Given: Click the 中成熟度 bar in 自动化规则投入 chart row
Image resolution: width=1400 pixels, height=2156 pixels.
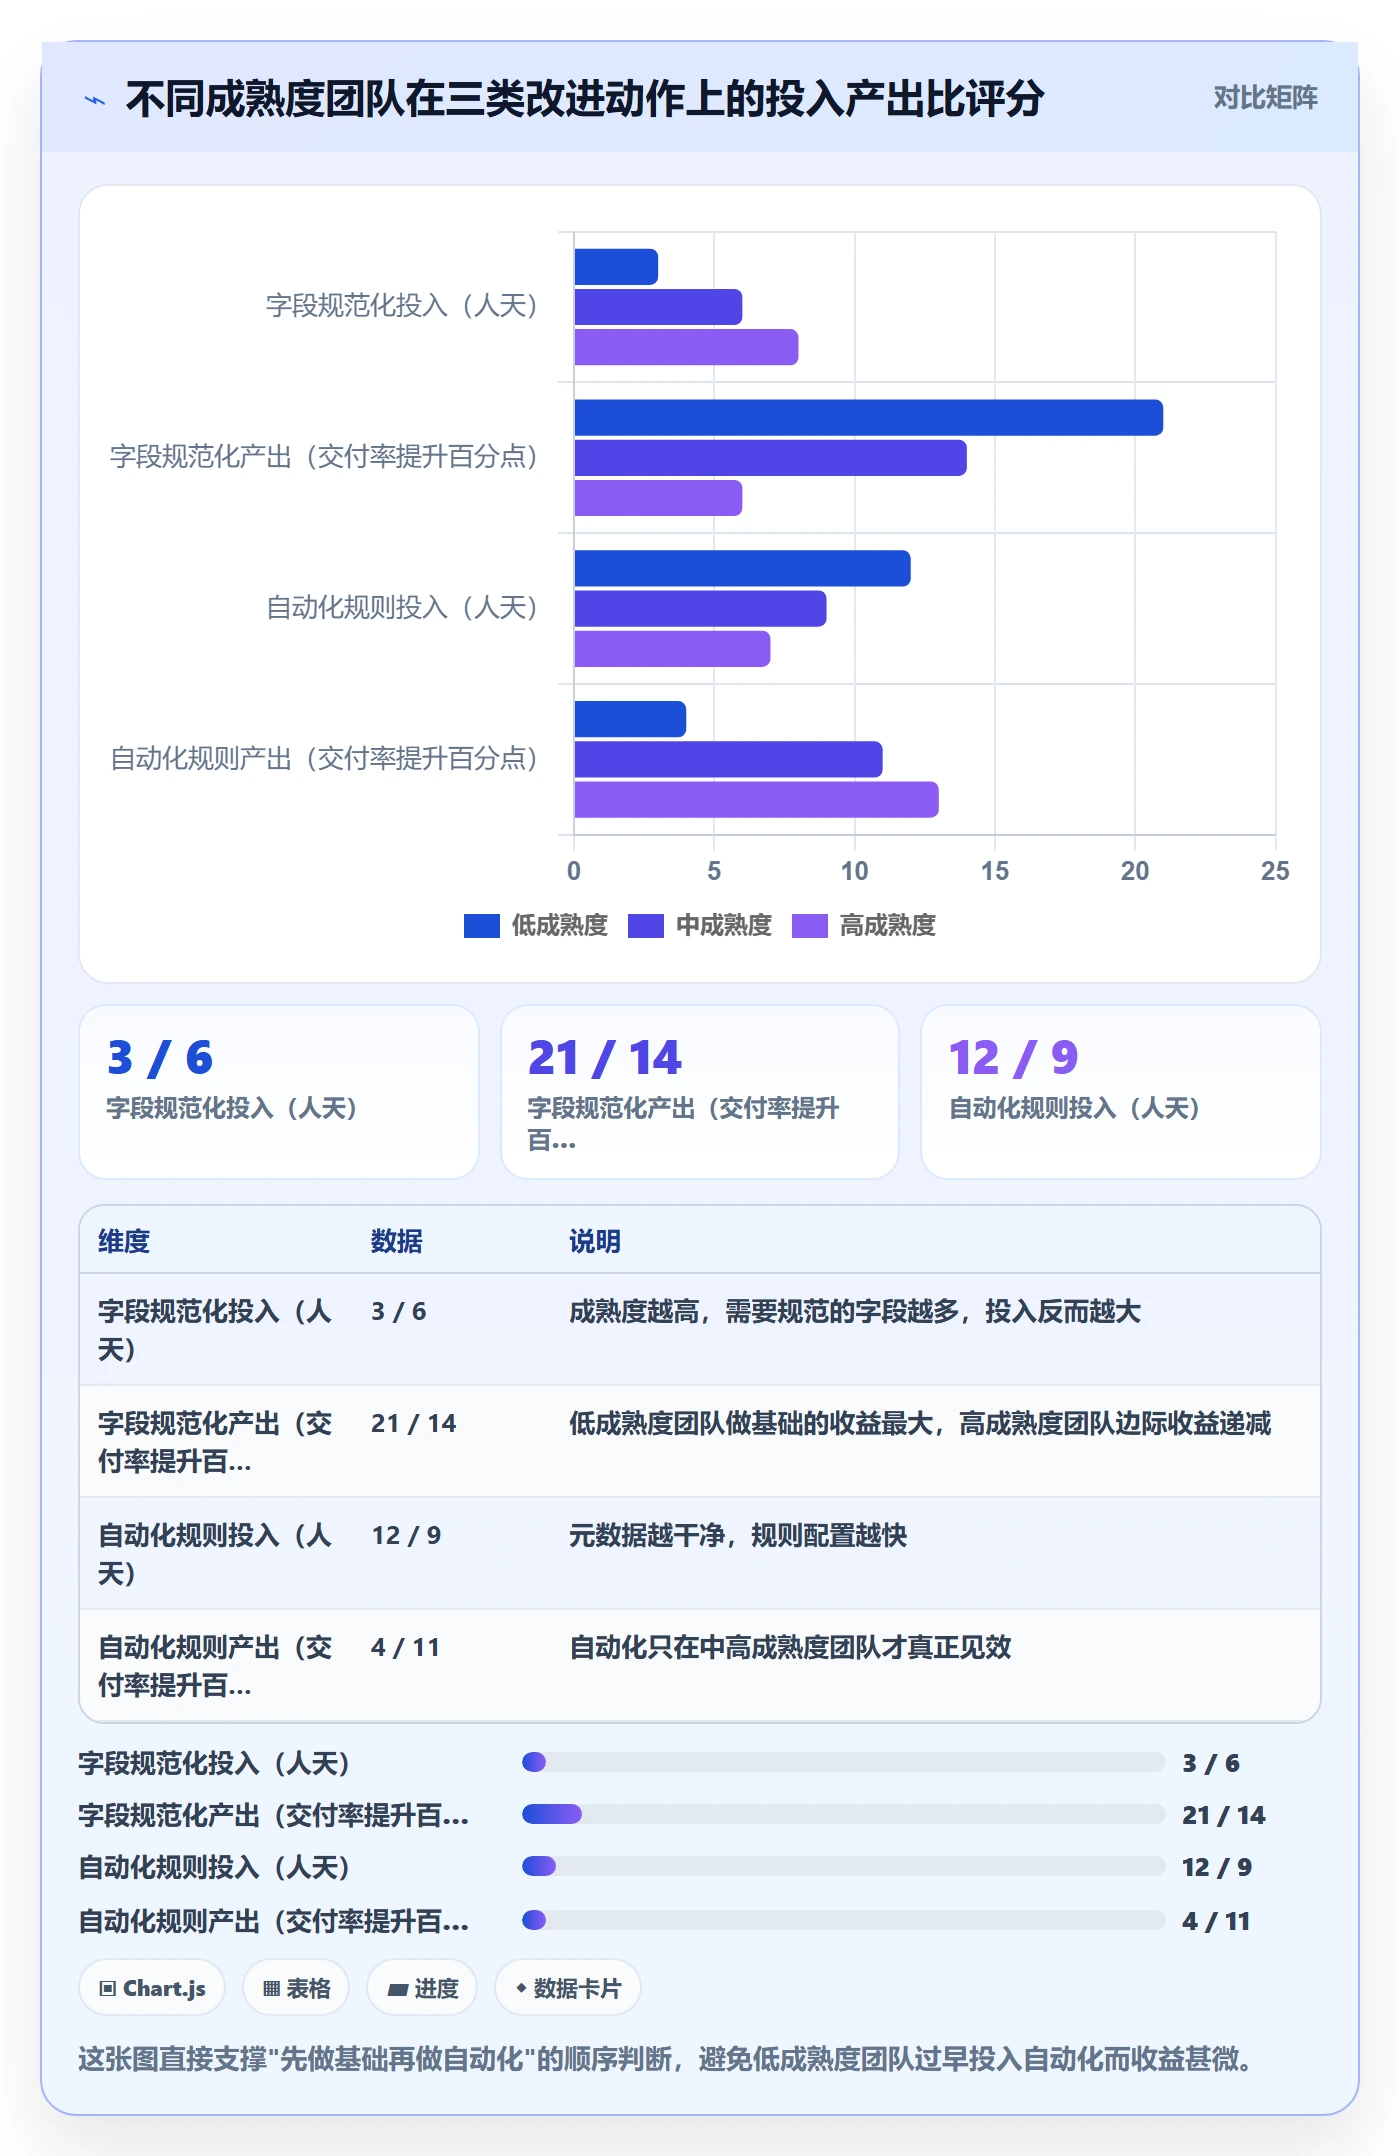Looking at the screenshot, I should 700,609.
